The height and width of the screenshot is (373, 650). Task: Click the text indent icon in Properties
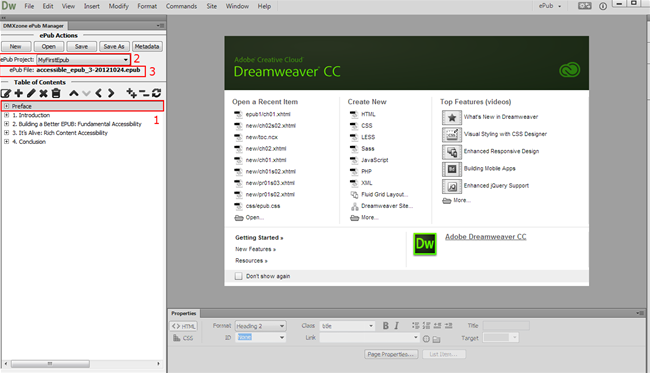click(x=449, y=326)
